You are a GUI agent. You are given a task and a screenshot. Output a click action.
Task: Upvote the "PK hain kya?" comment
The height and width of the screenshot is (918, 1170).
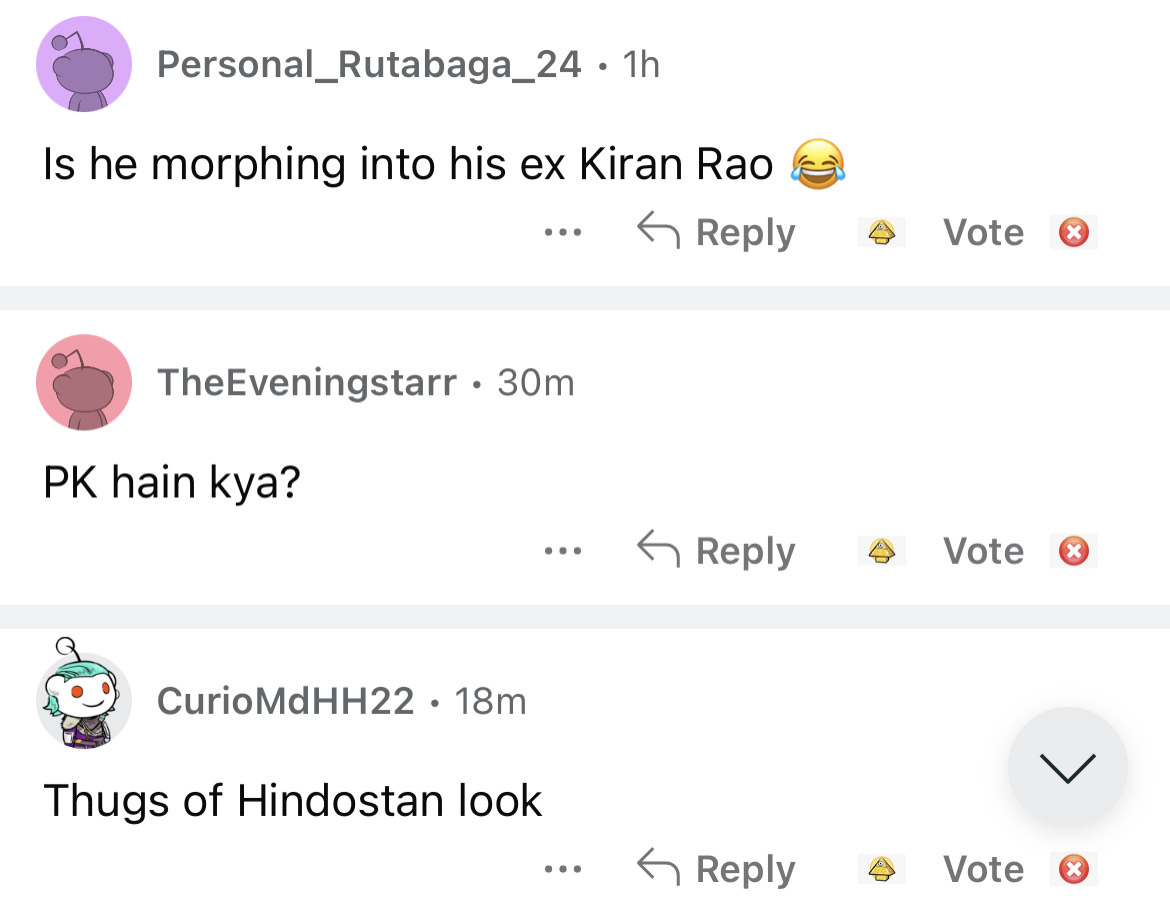(x=881, y=551)
